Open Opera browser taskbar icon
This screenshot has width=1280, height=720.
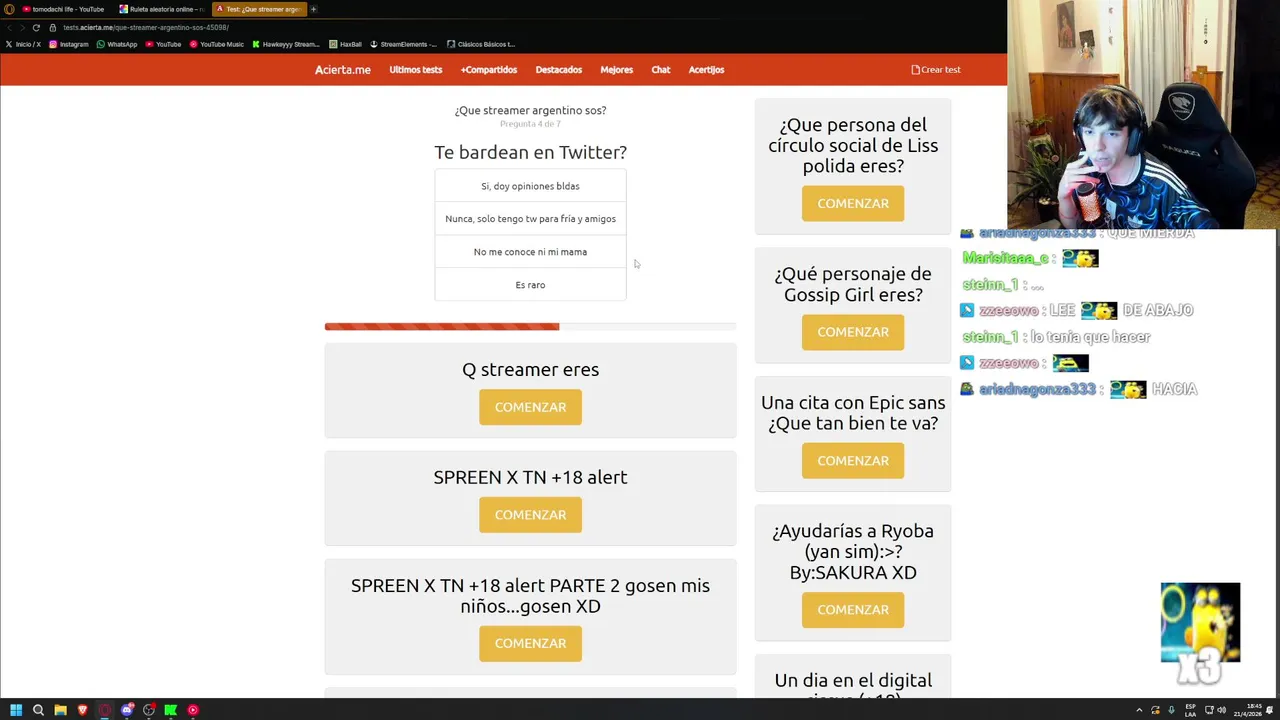pos(104,710)
